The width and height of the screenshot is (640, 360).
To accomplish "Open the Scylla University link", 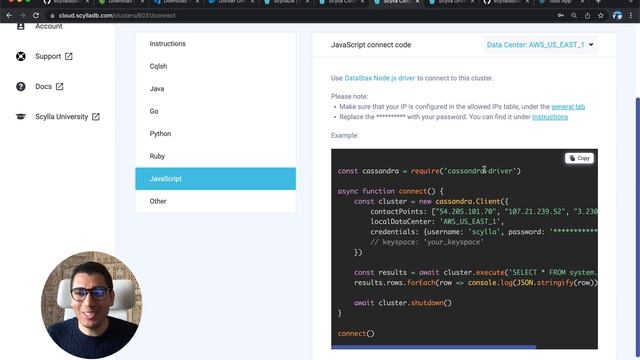I will [x=61, y=117].
